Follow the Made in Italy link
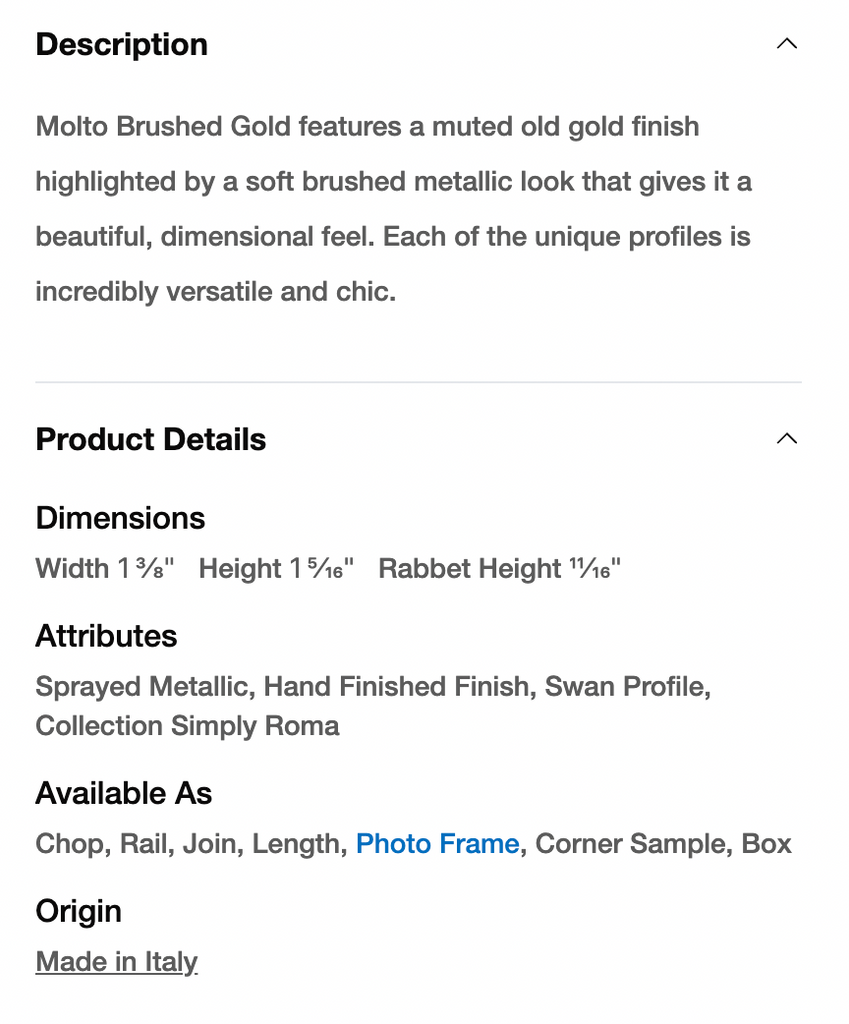The height and width of the screenshot is (1024, 849). pyautogui.click(x=117, y=962)
